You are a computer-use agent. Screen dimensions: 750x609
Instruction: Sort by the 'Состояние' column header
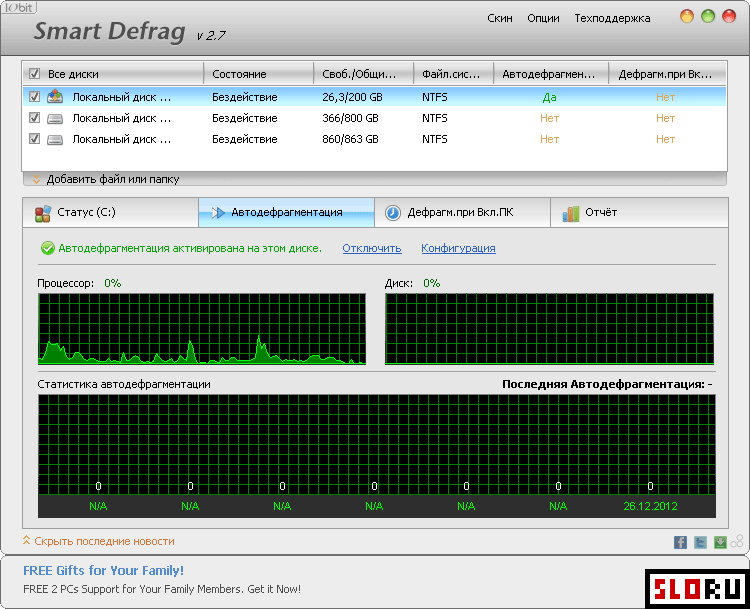[259, 74]
